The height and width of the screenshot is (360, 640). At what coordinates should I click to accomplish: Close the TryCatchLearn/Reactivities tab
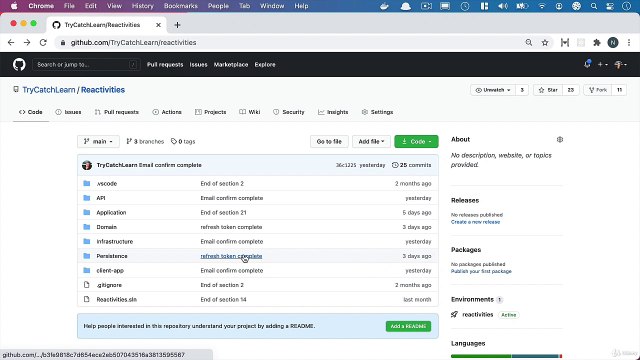tap(158, 25)
